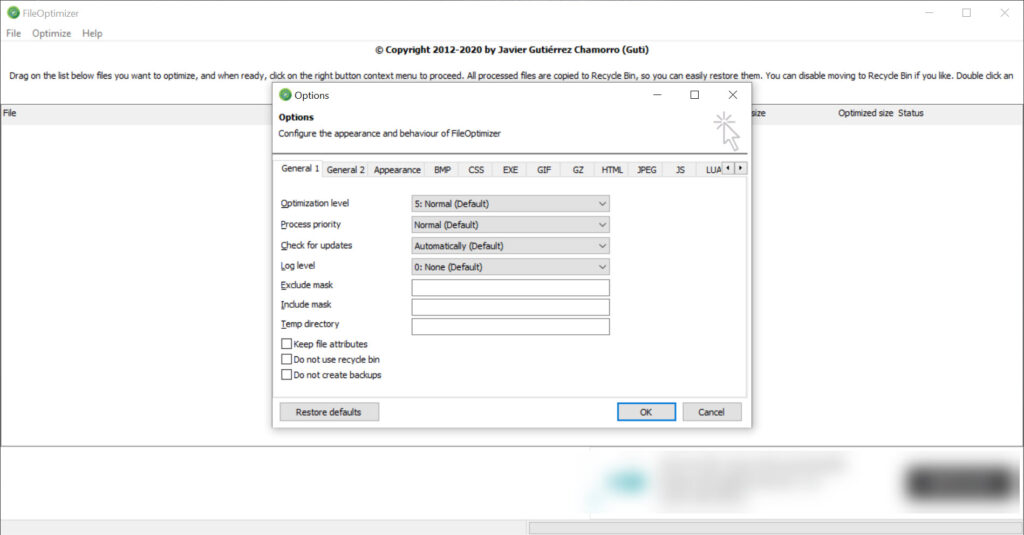Click the Include mask text box
This screenshot has height=535, width=1024.
(510, 307)
